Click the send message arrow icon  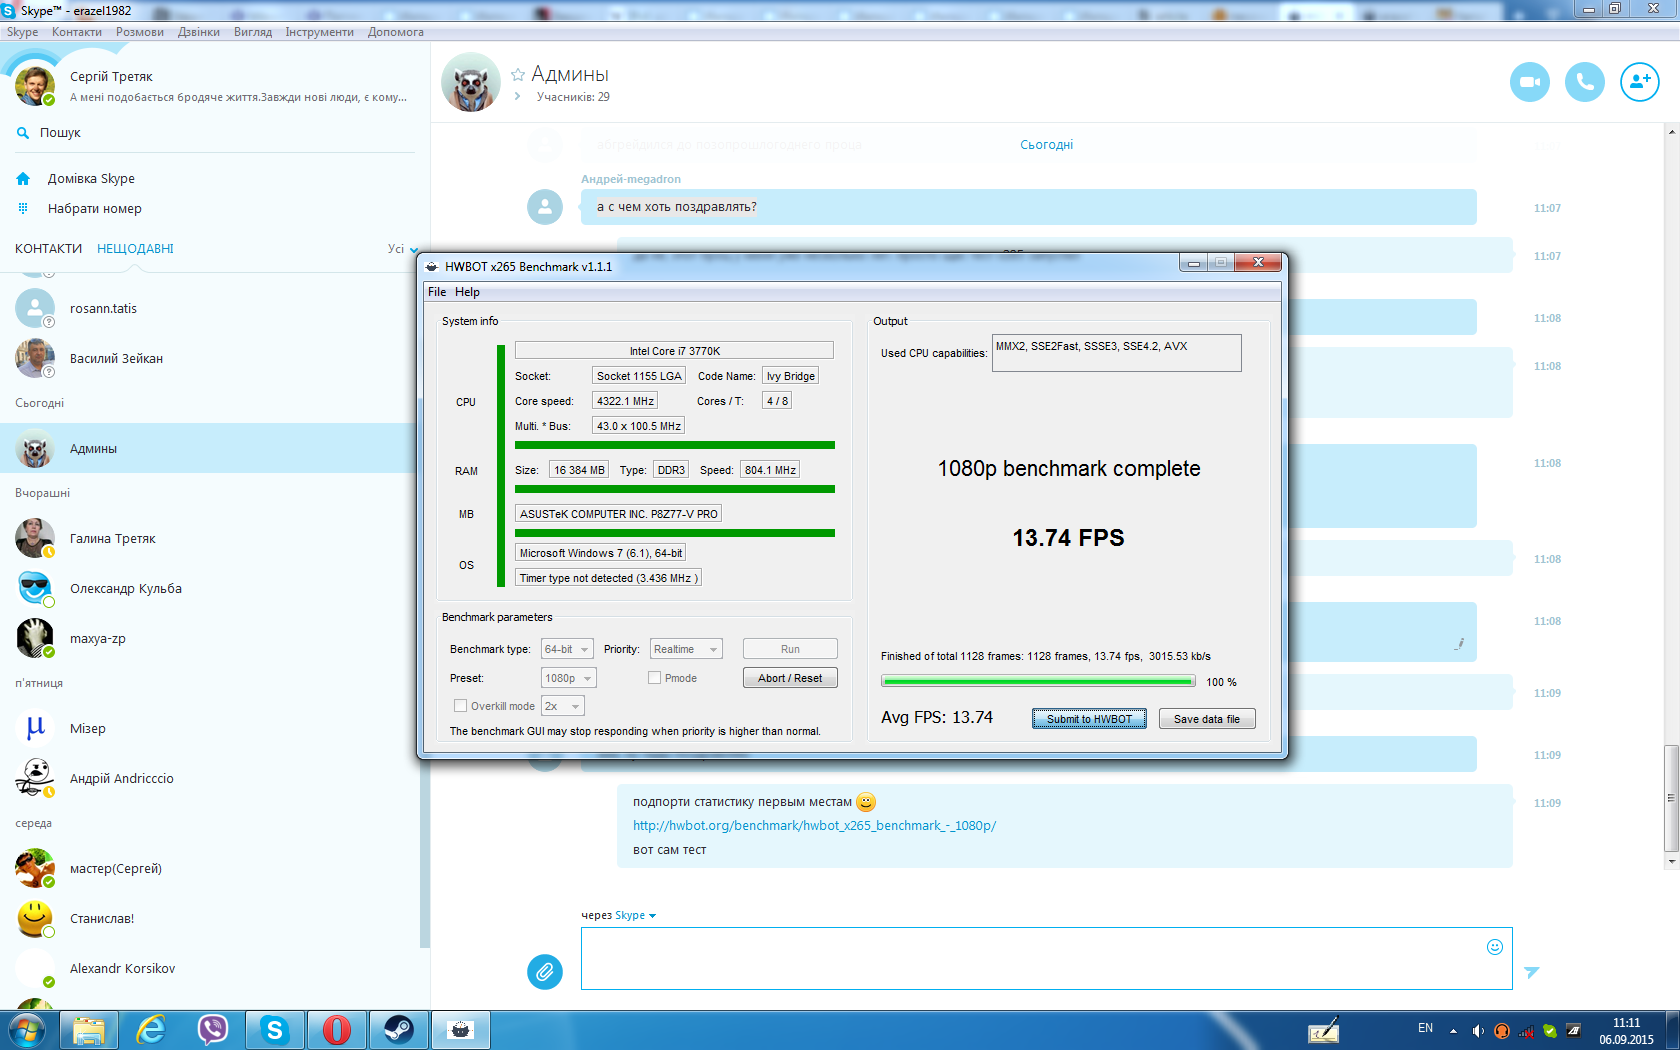click(x=1531, y=972)
